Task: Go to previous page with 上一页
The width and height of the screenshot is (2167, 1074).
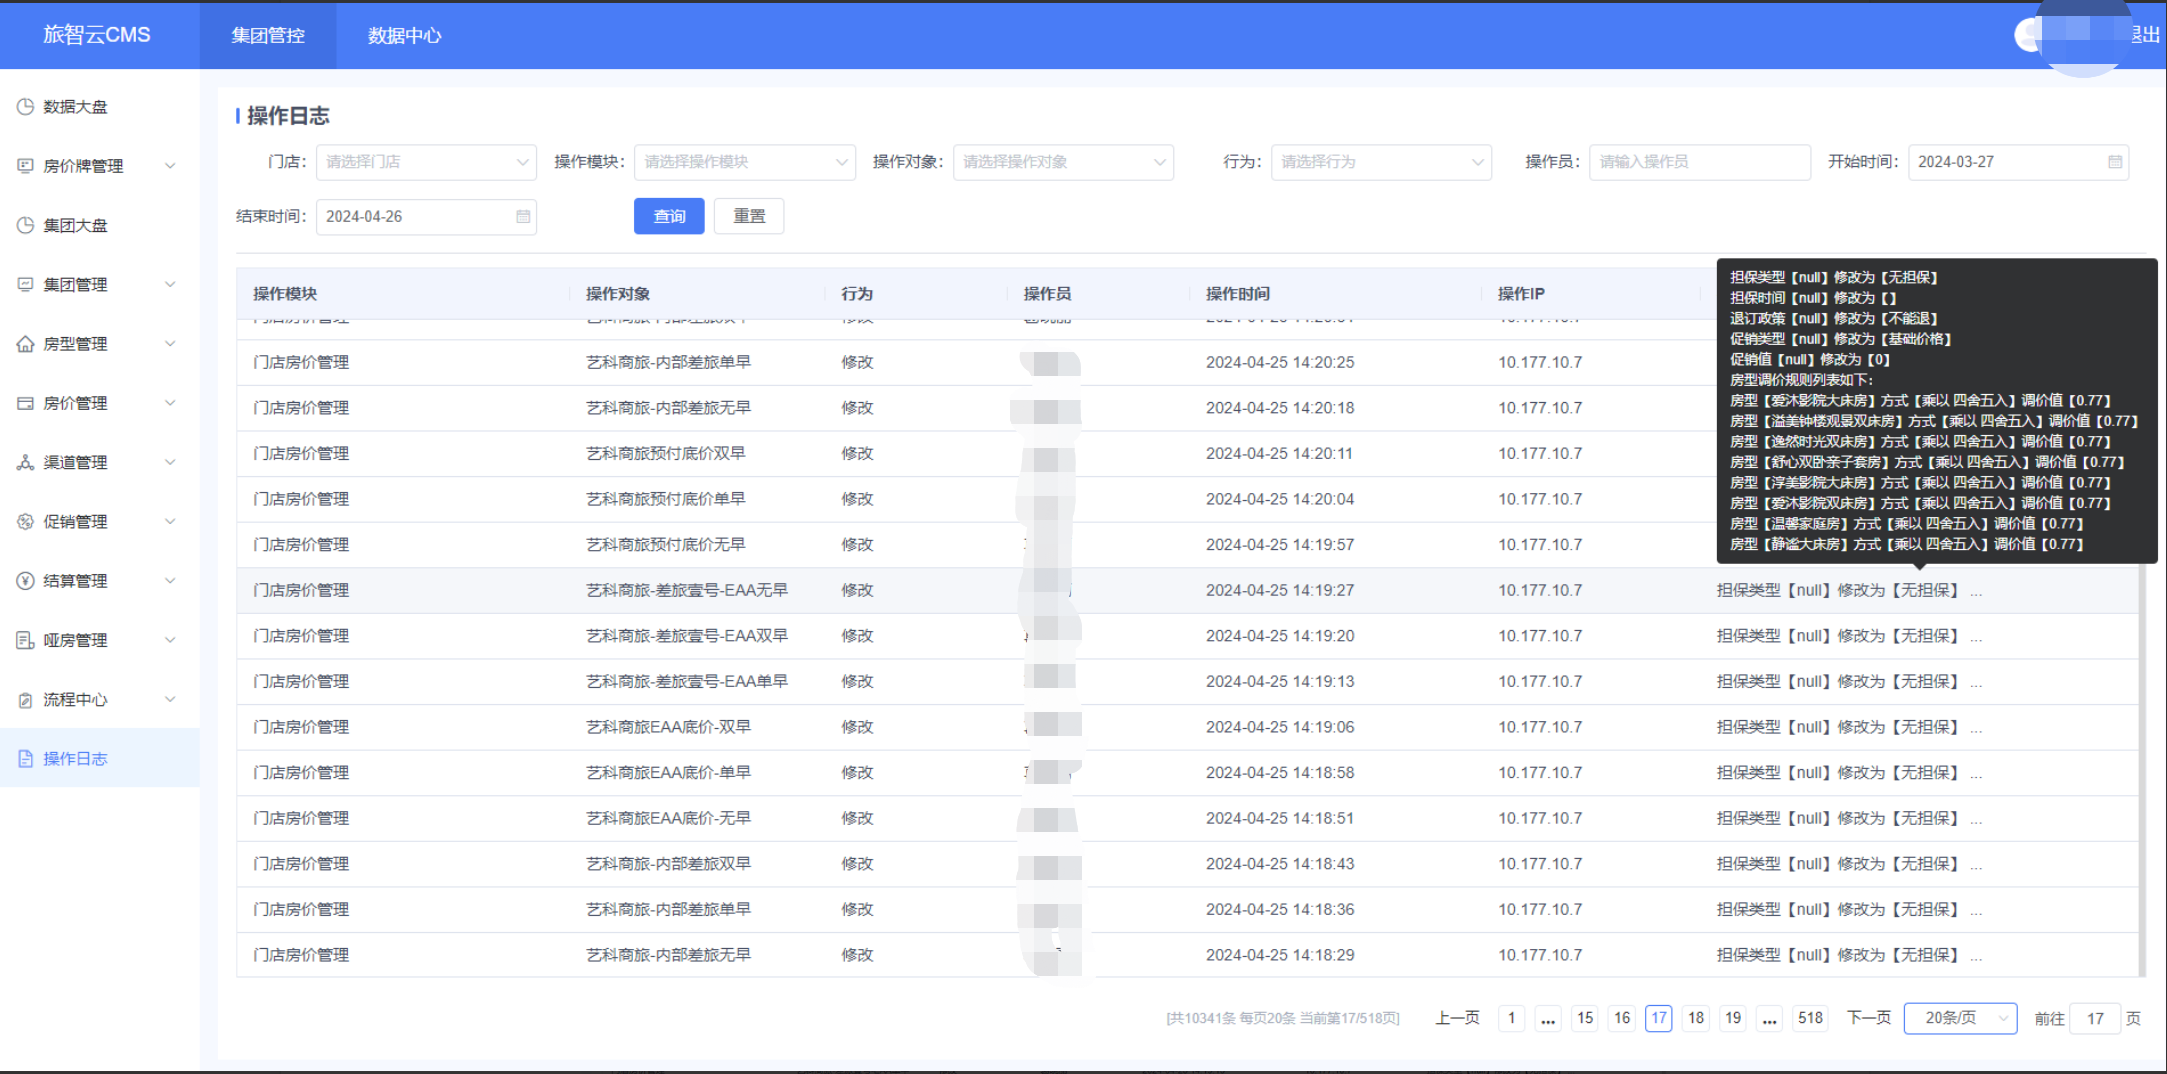Action: pos(1457,1018)
